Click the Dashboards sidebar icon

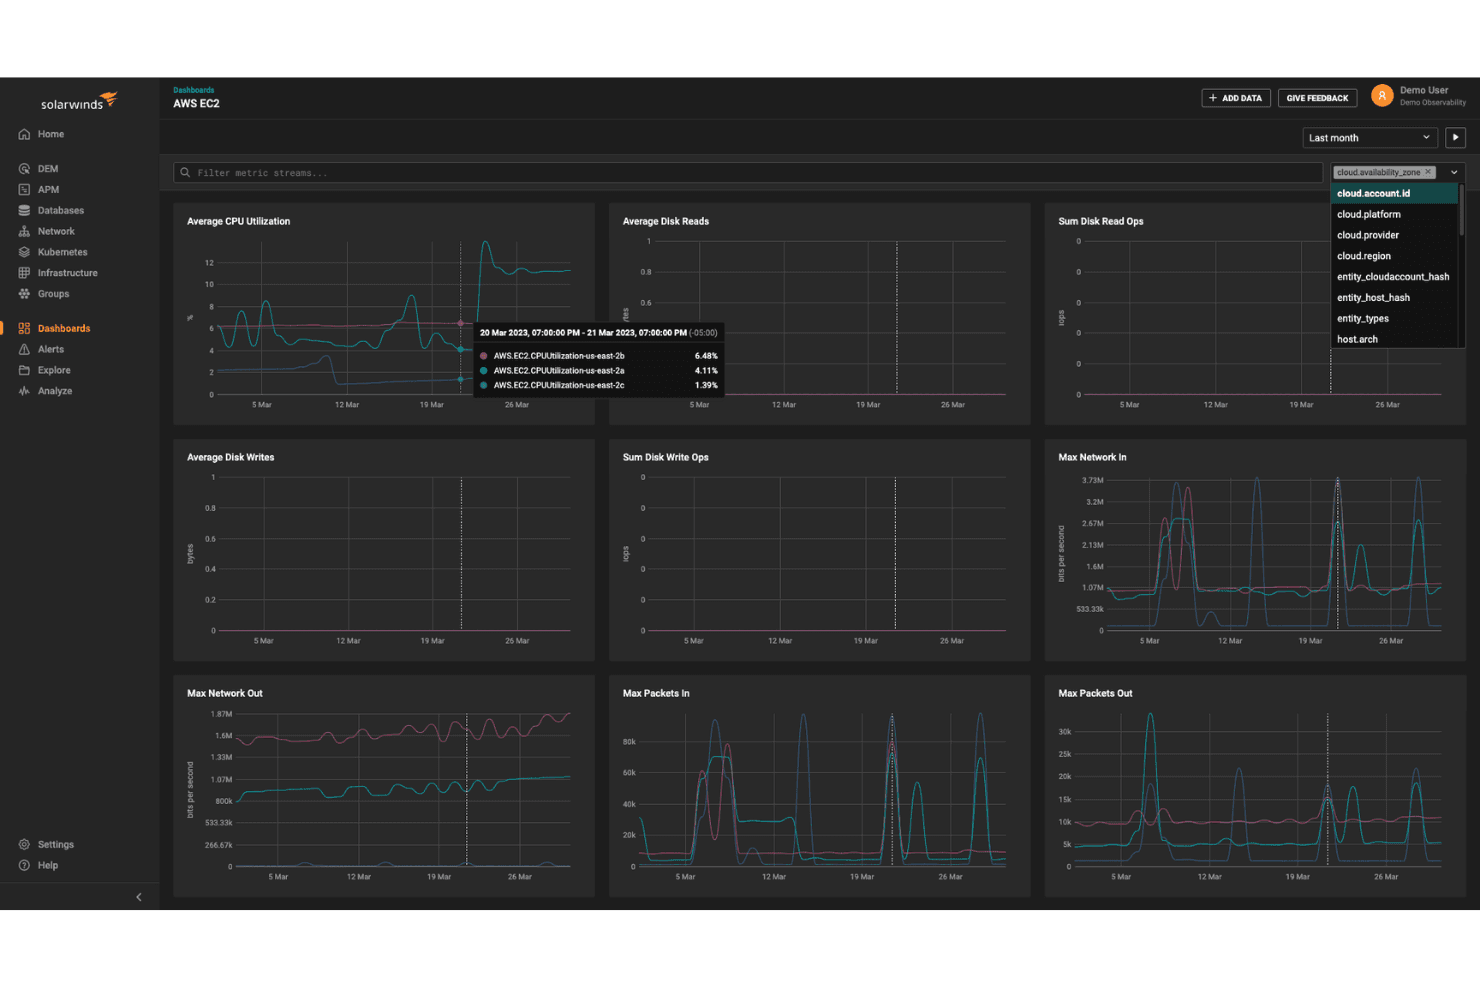(24, 329)
